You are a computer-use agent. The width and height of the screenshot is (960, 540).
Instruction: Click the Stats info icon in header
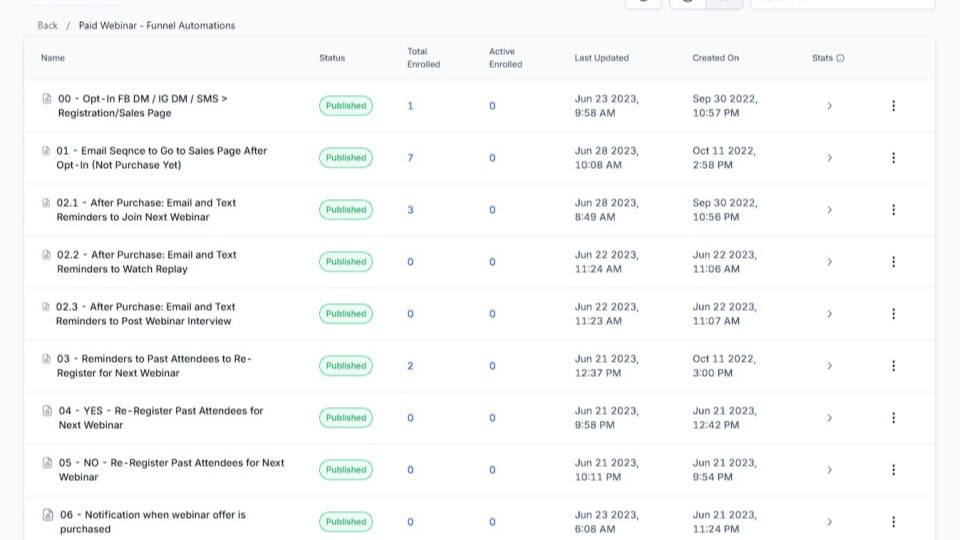pos(841,58)
